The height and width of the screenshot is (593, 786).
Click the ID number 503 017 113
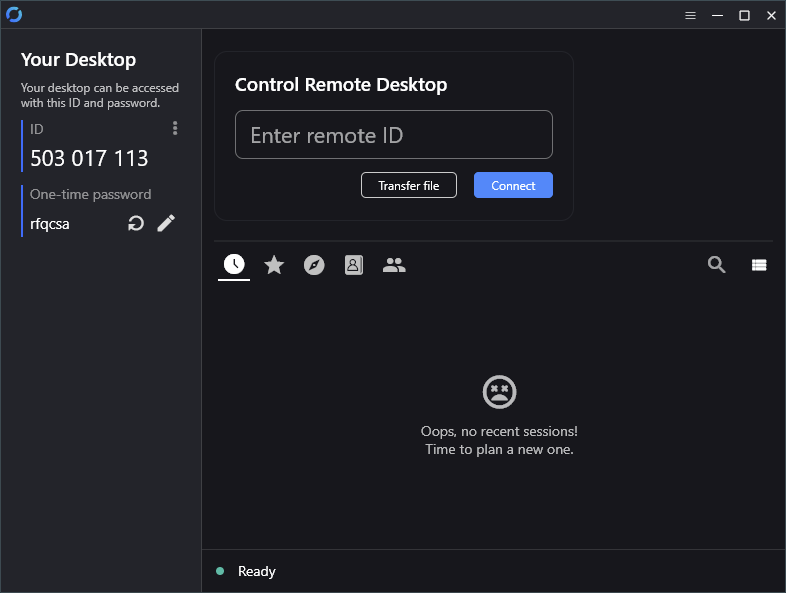click(x=89, y=158)
